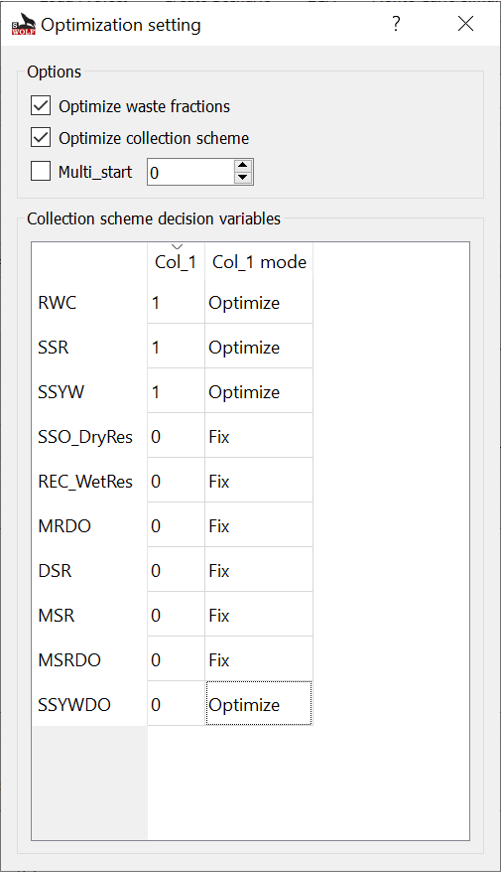
Task: Close the Optimization setting dialog
Action: coord(465,23)
